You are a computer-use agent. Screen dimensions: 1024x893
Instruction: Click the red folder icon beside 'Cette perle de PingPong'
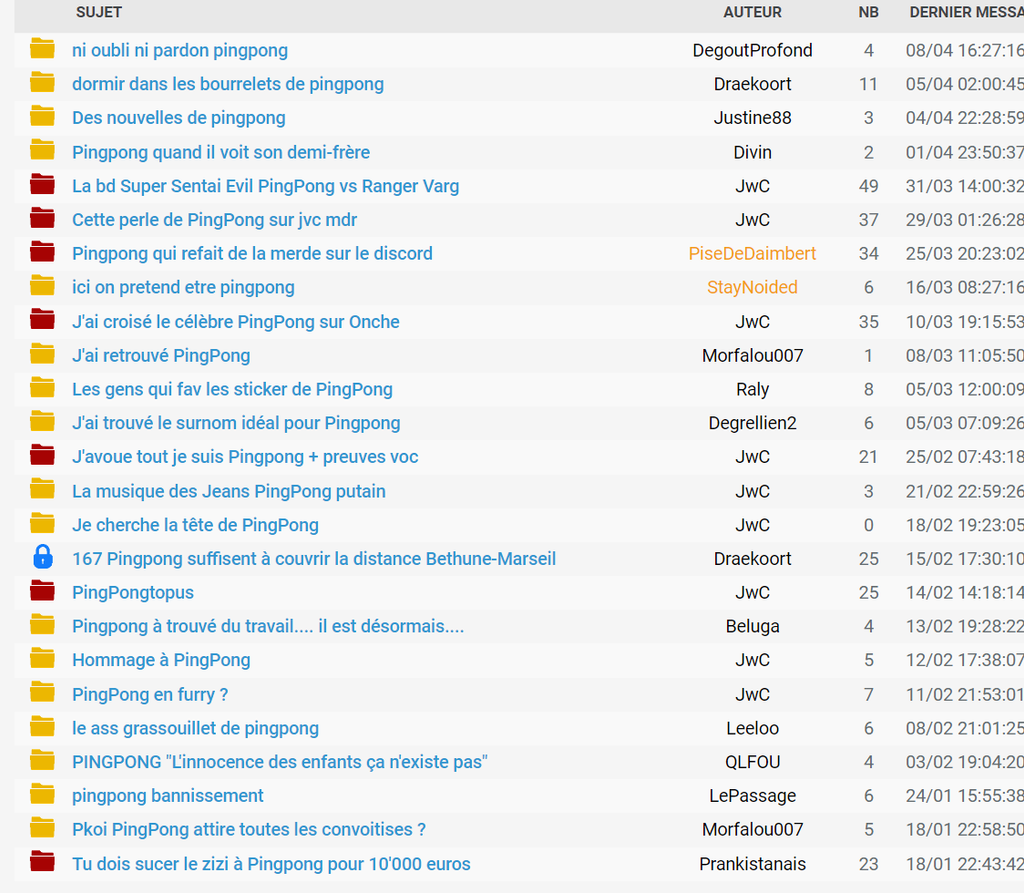[x=42, y=218]
